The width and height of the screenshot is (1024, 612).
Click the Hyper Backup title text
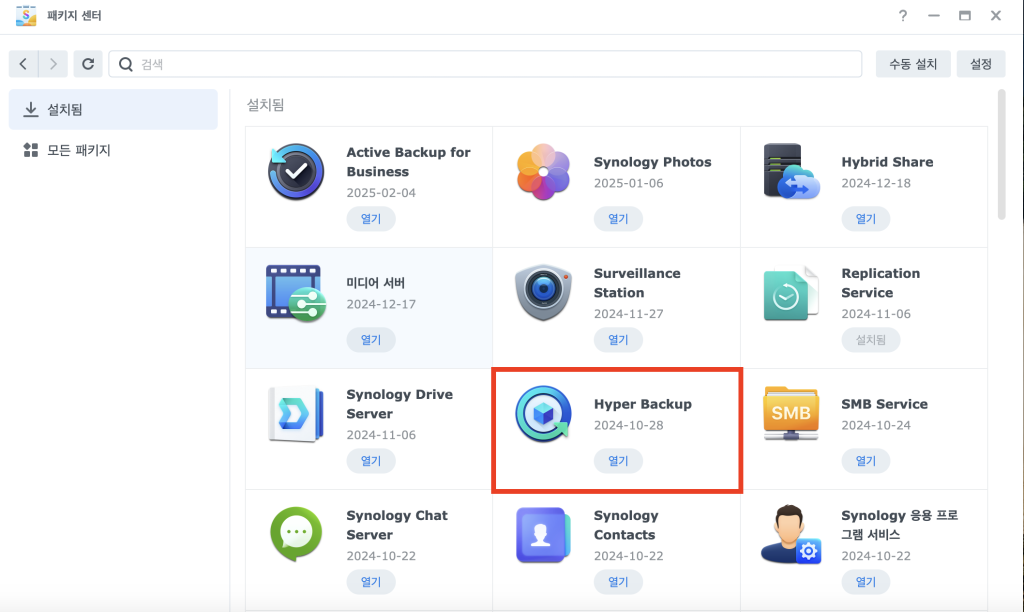click(643, 404)
